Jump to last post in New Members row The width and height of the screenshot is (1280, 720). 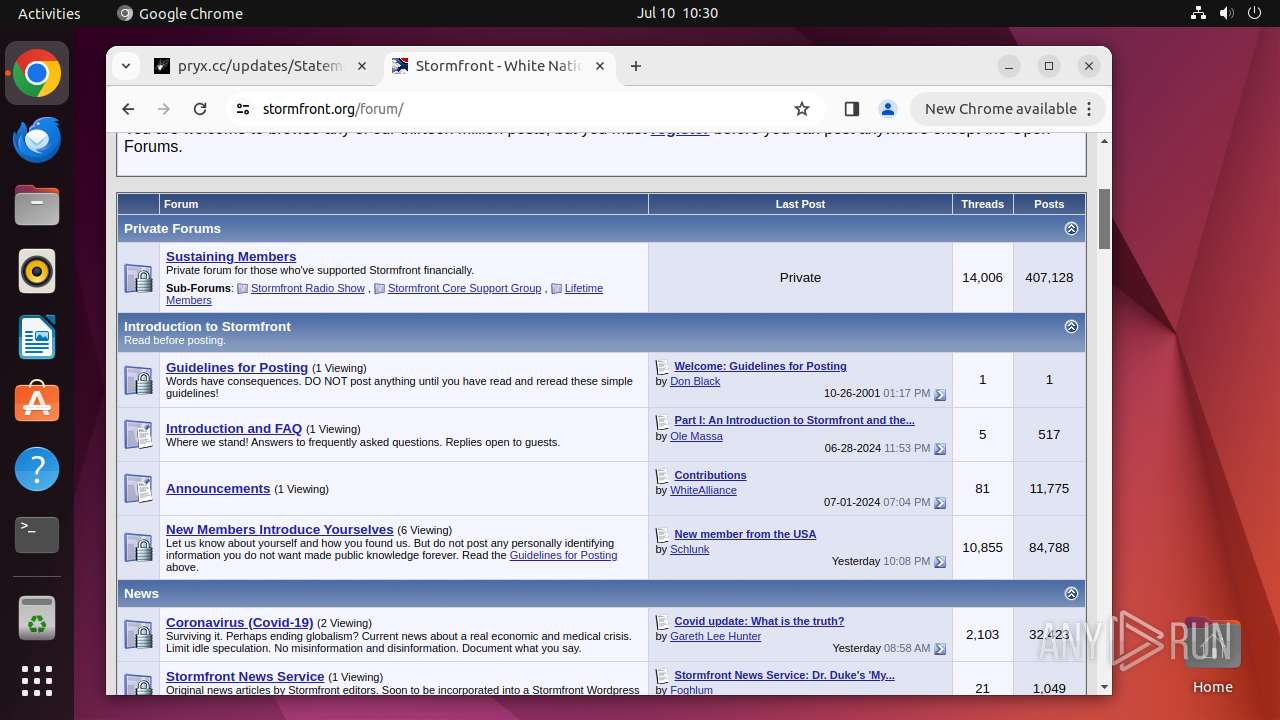coord(940,562)
